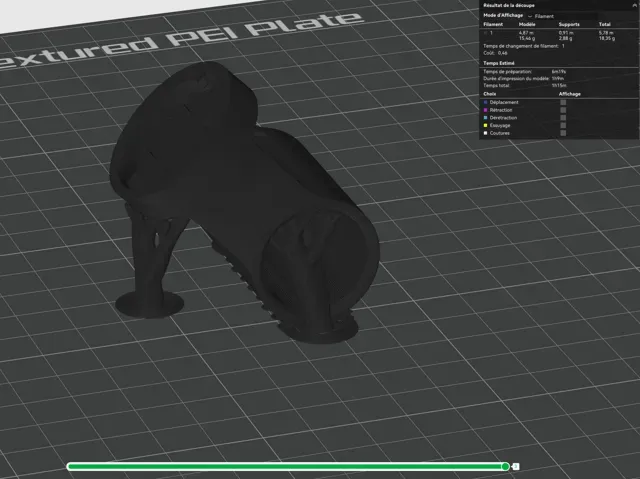Toggle Déplacement display checkbox
Screen dimensions: 640x479
point(563,102)
